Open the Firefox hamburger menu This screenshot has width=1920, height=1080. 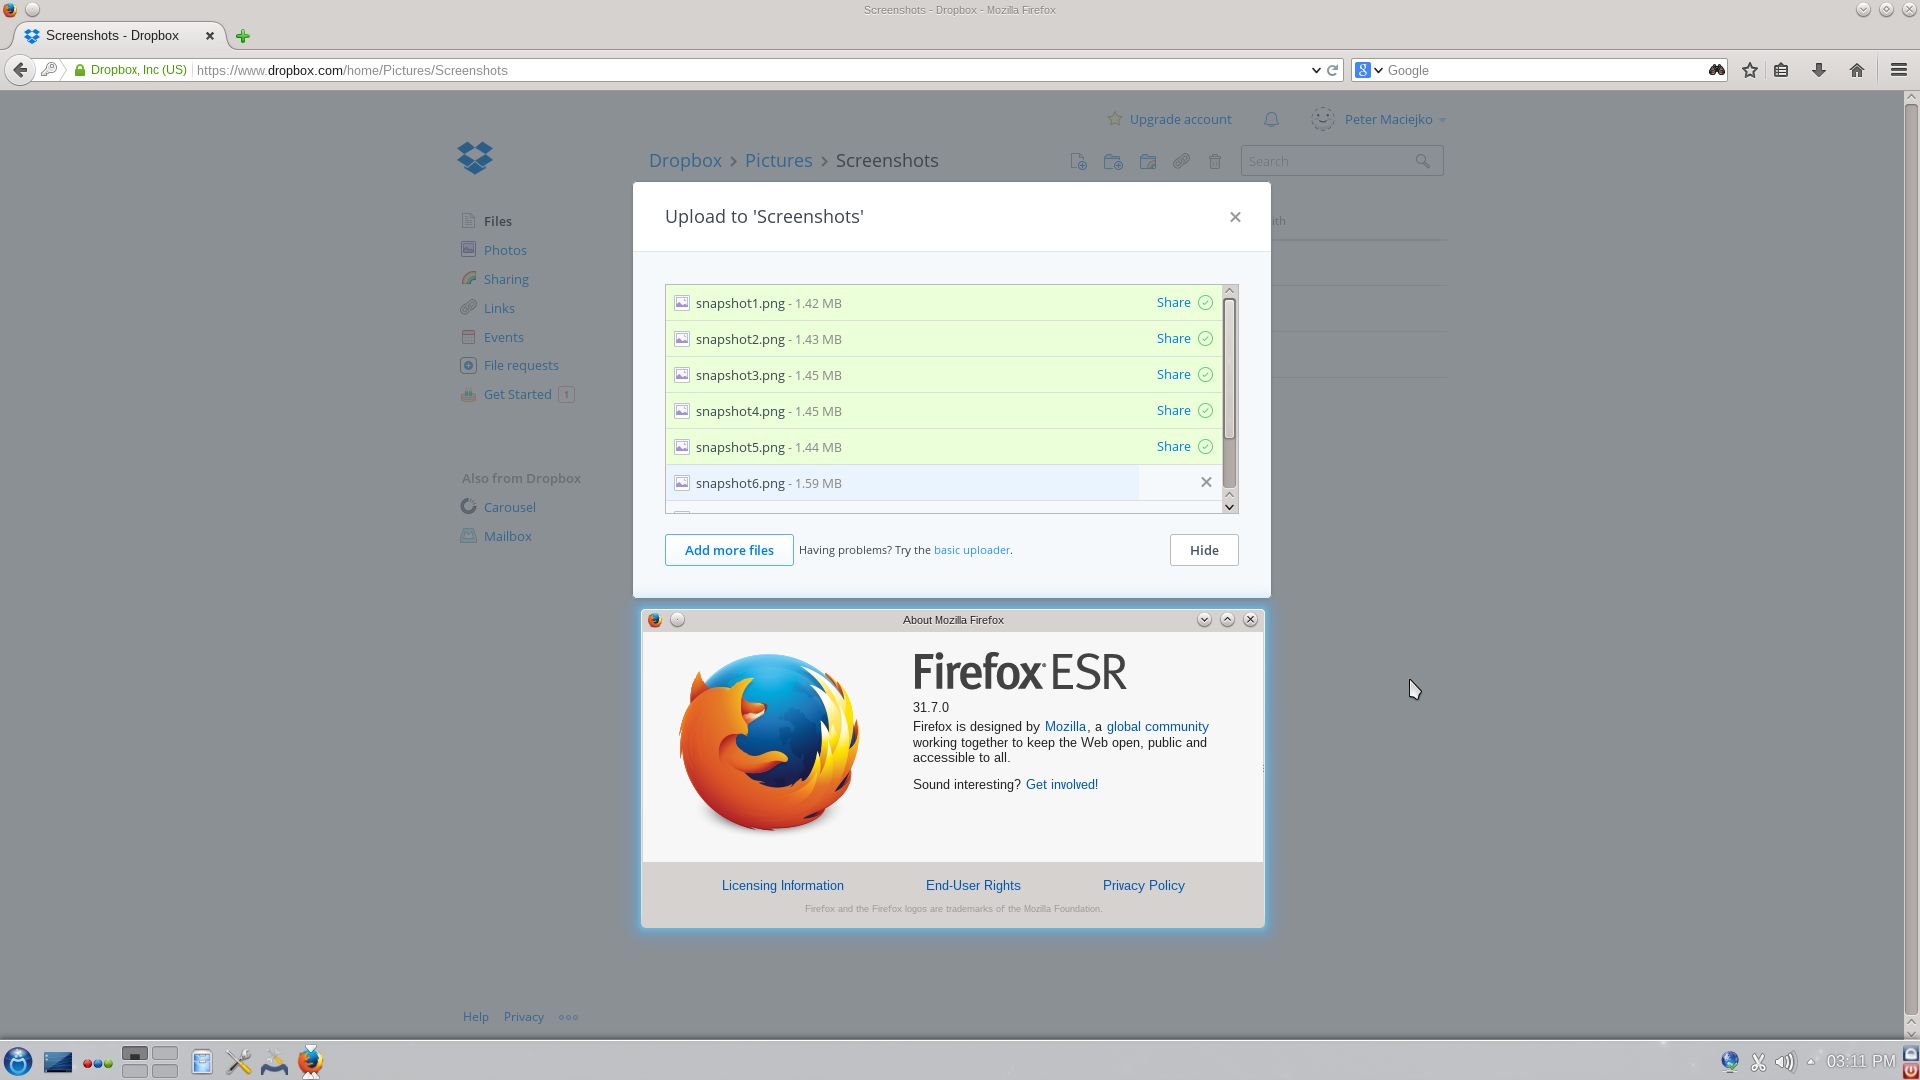(1898, 70)
